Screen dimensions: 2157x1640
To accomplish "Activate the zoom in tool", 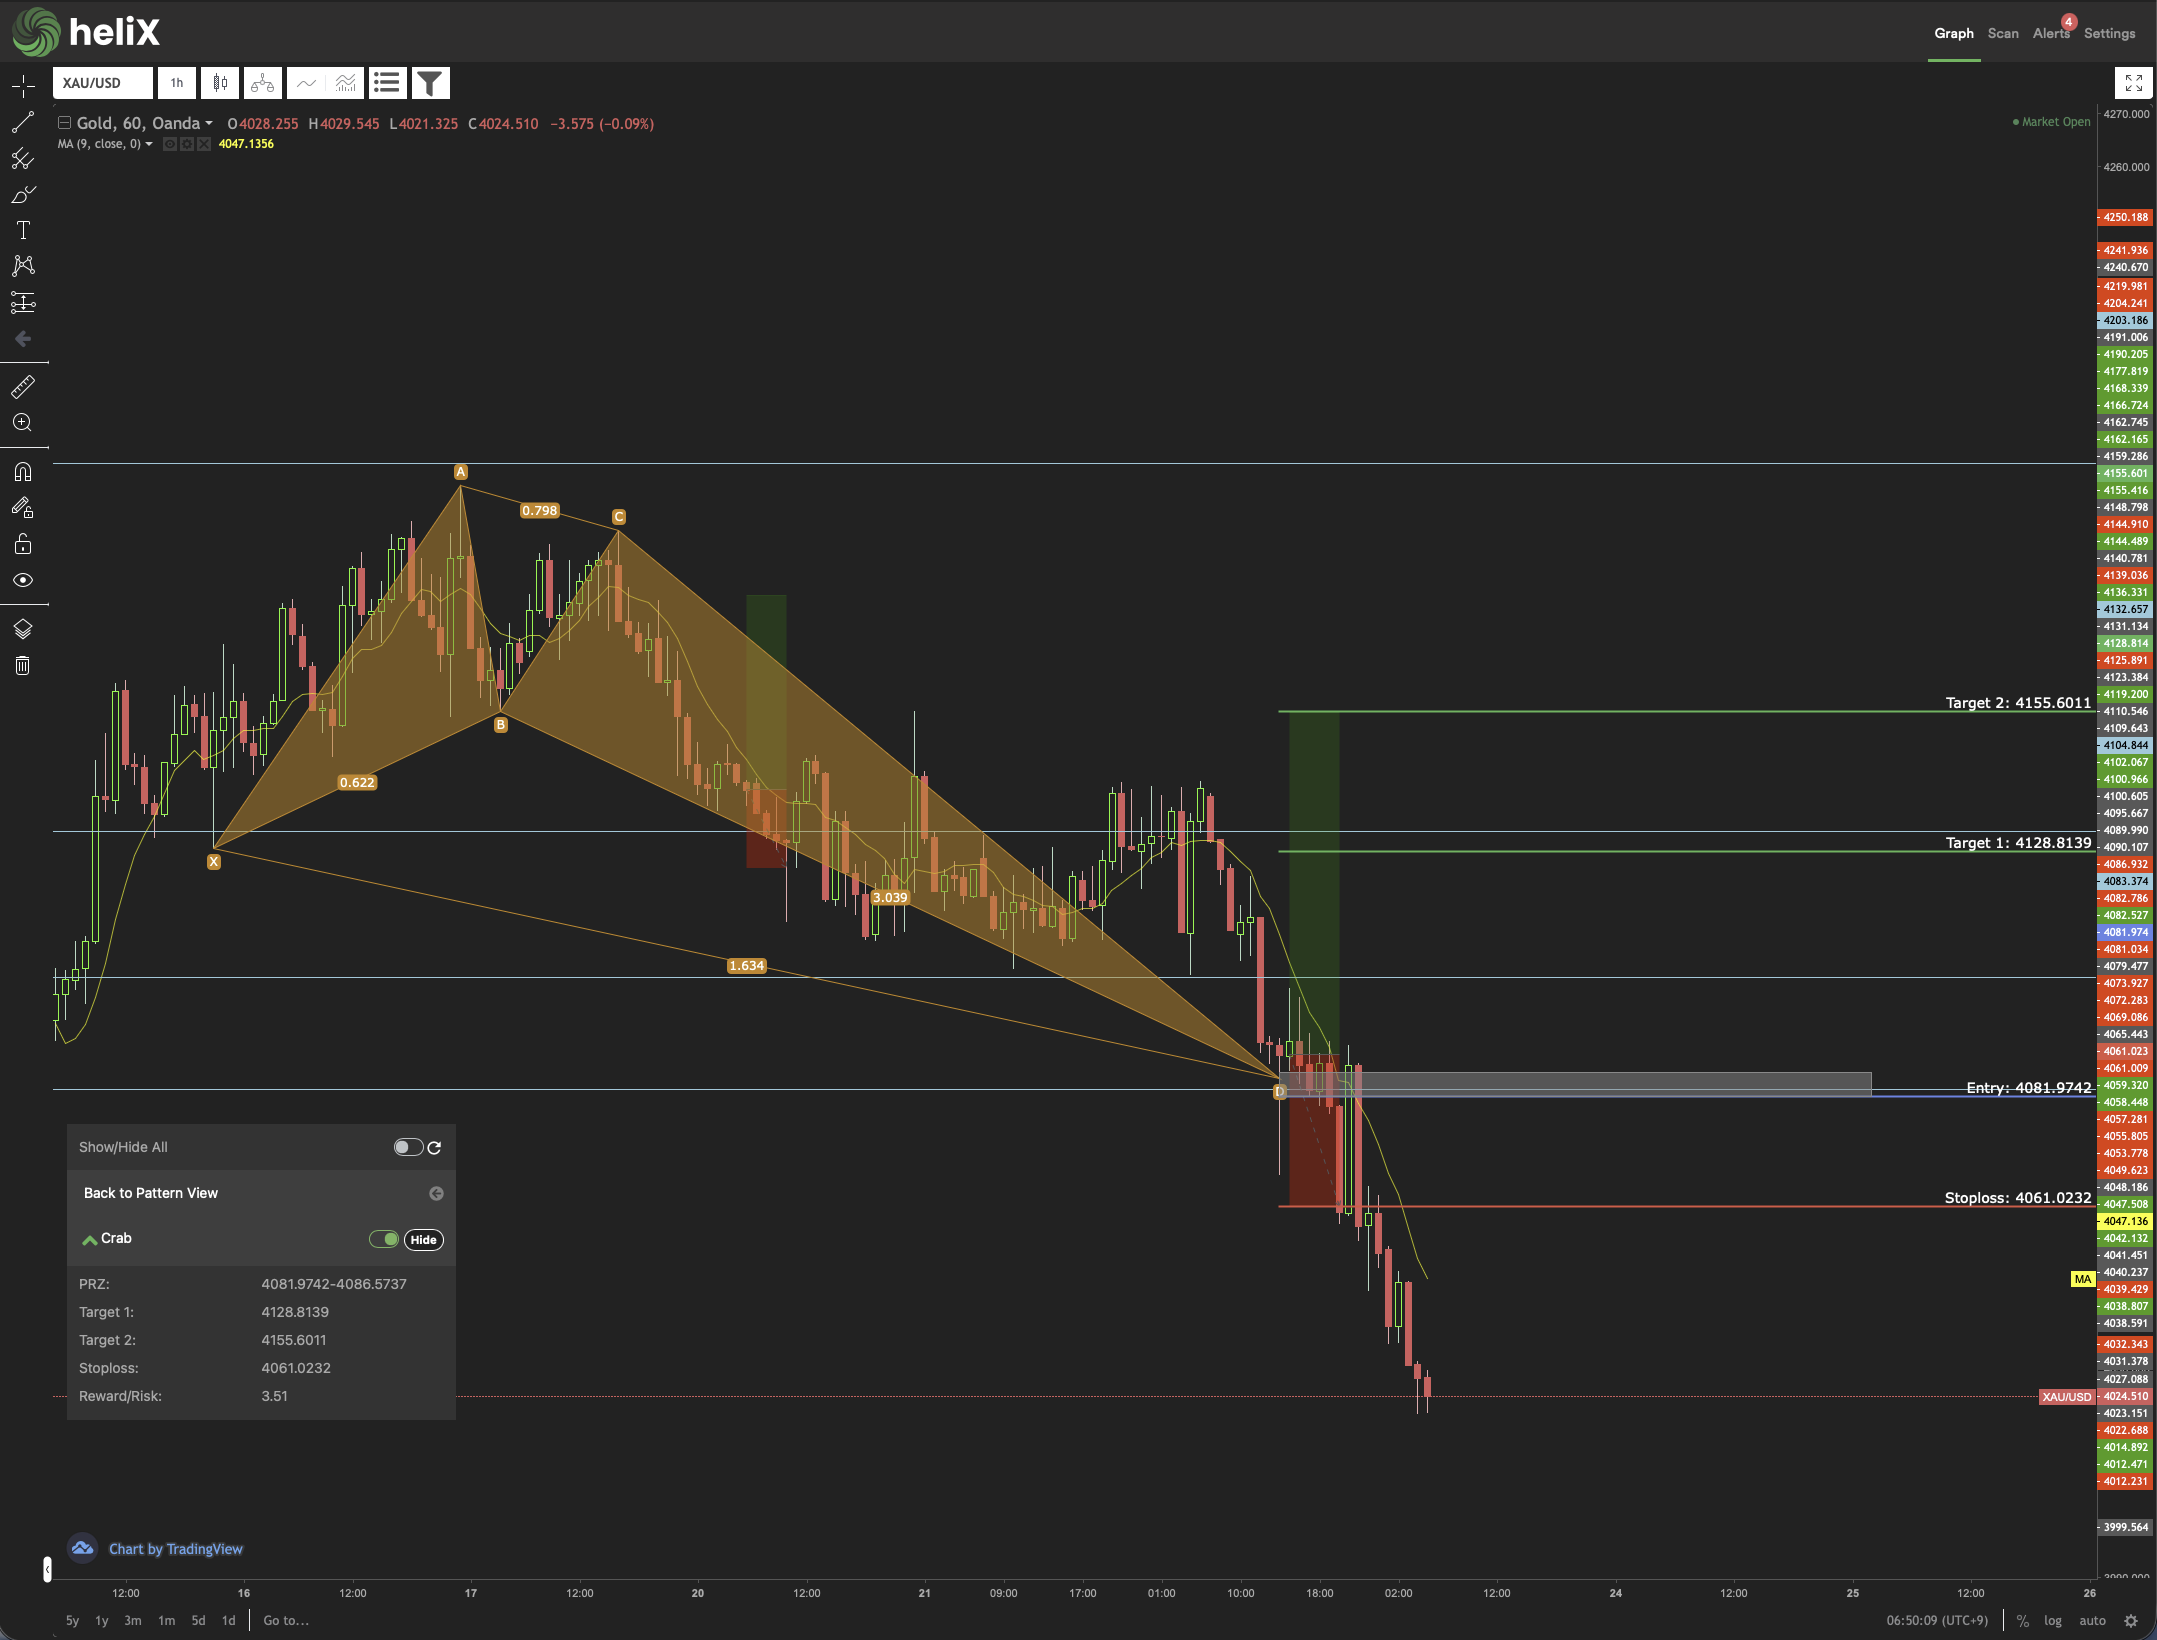I will (23, 422).
